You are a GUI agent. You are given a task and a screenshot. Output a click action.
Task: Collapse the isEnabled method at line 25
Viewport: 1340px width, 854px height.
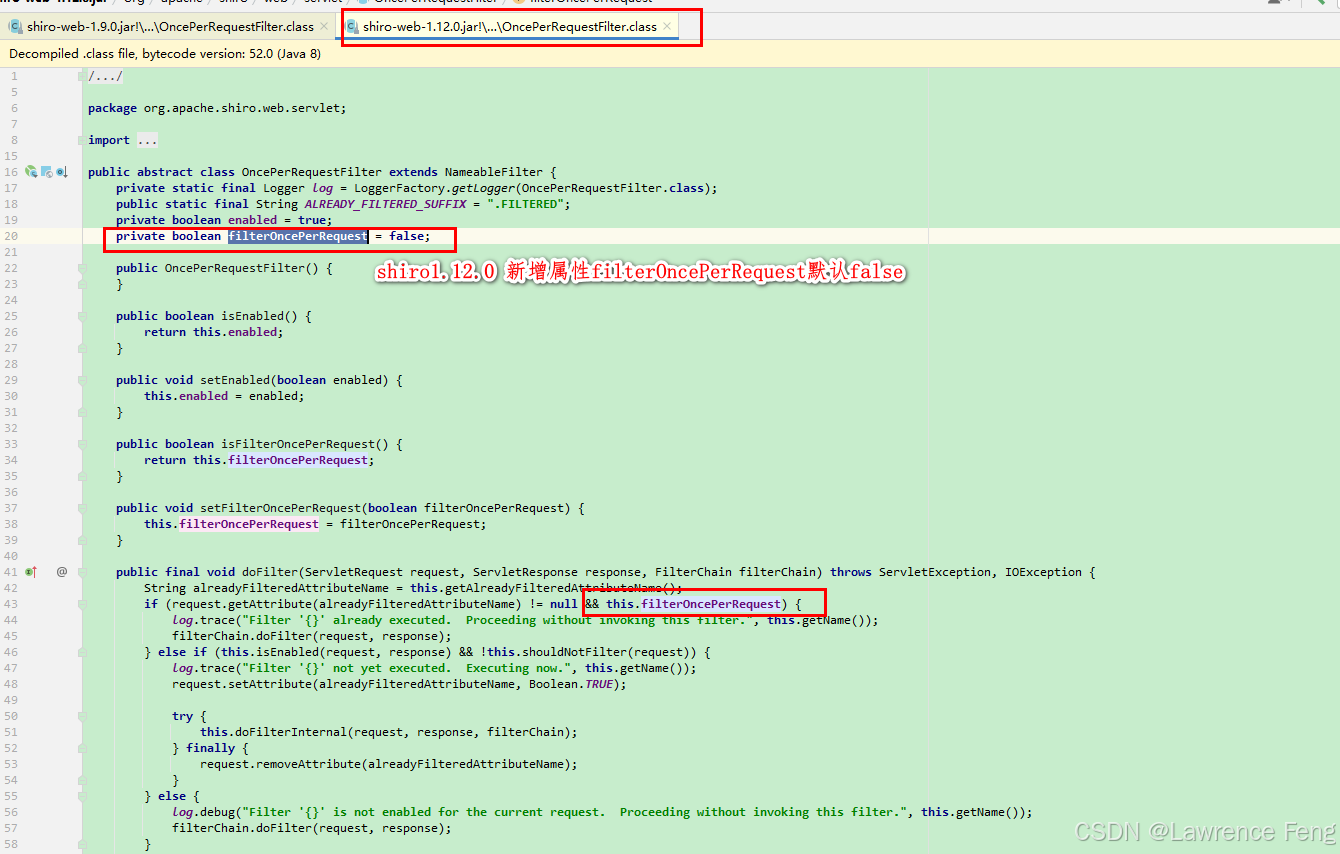[82, 316]
